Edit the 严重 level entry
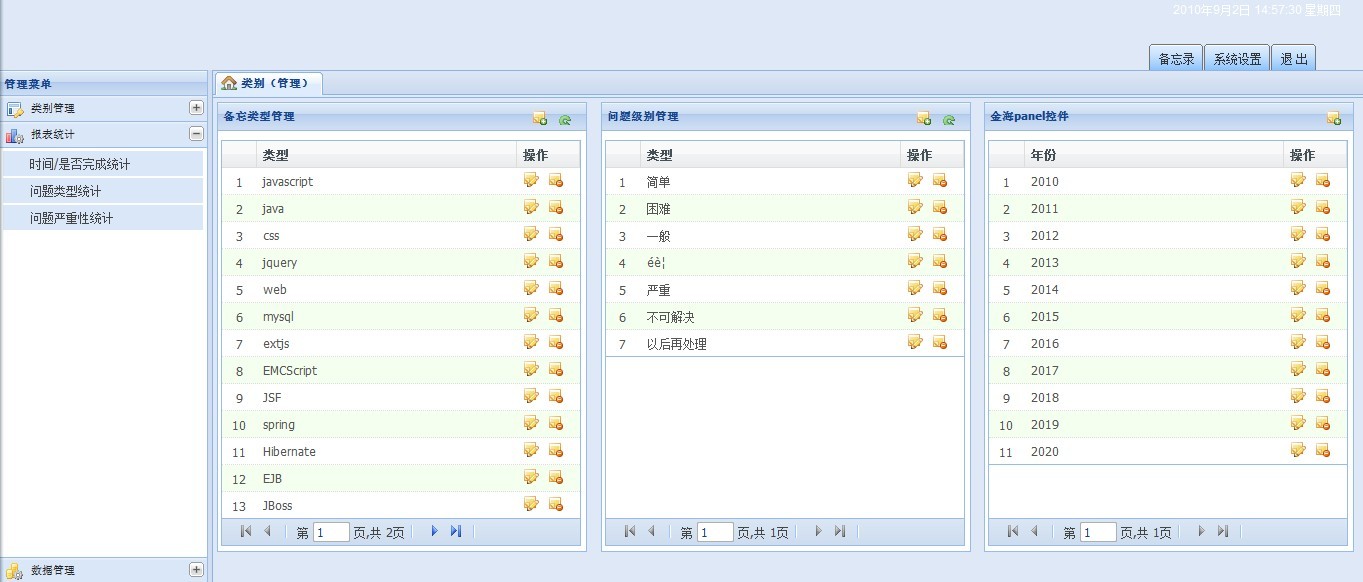 point(914,287)
